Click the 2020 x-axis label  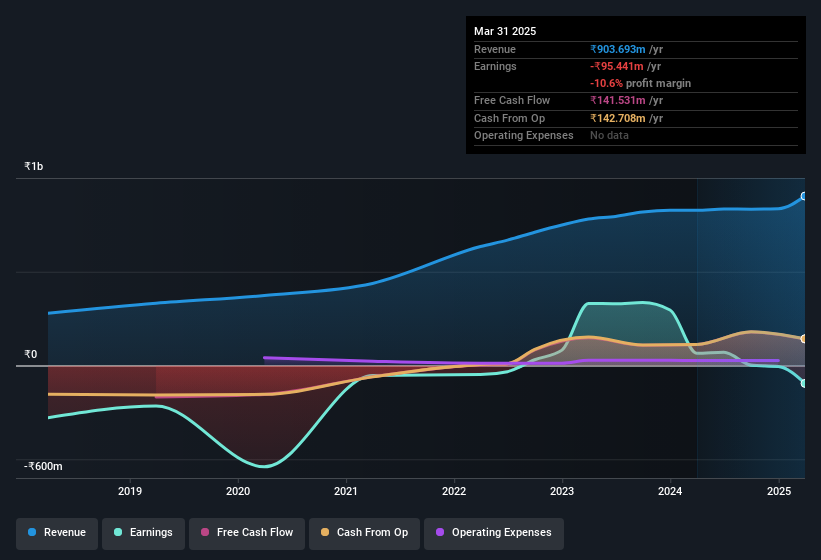click(x=238, y=491)
